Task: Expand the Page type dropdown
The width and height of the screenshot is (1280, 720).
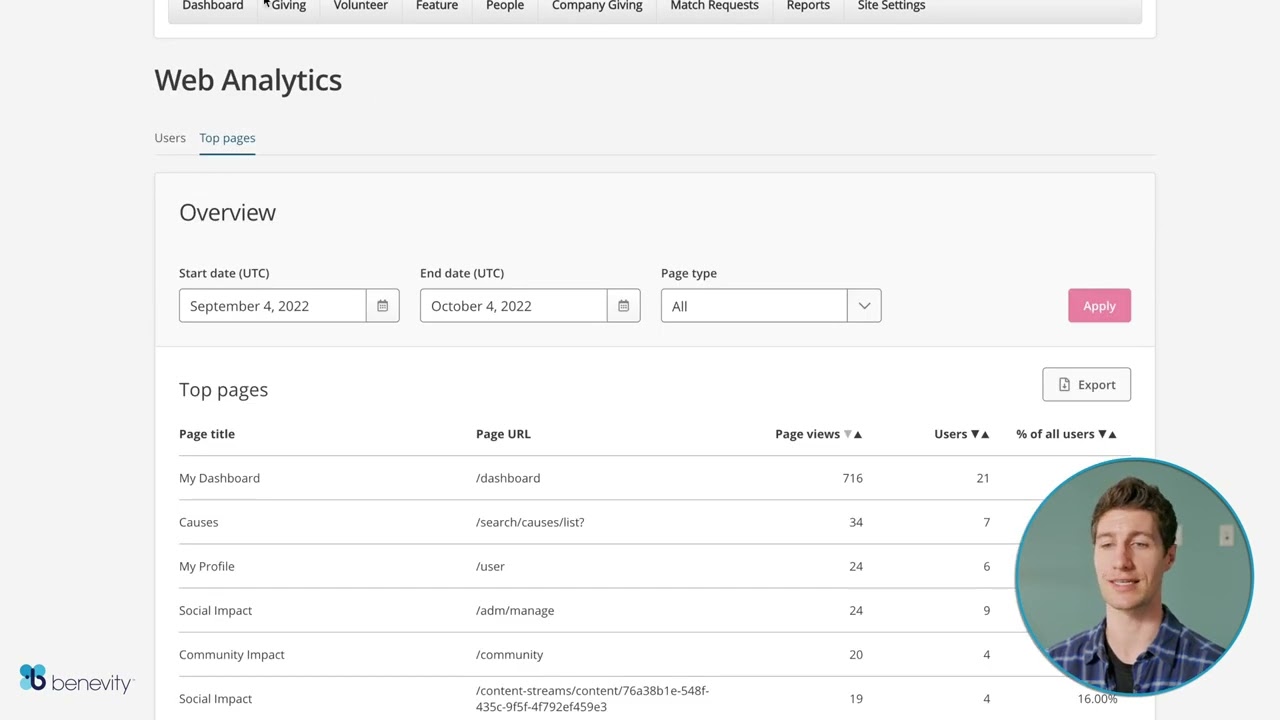Action: click(864, 306)
